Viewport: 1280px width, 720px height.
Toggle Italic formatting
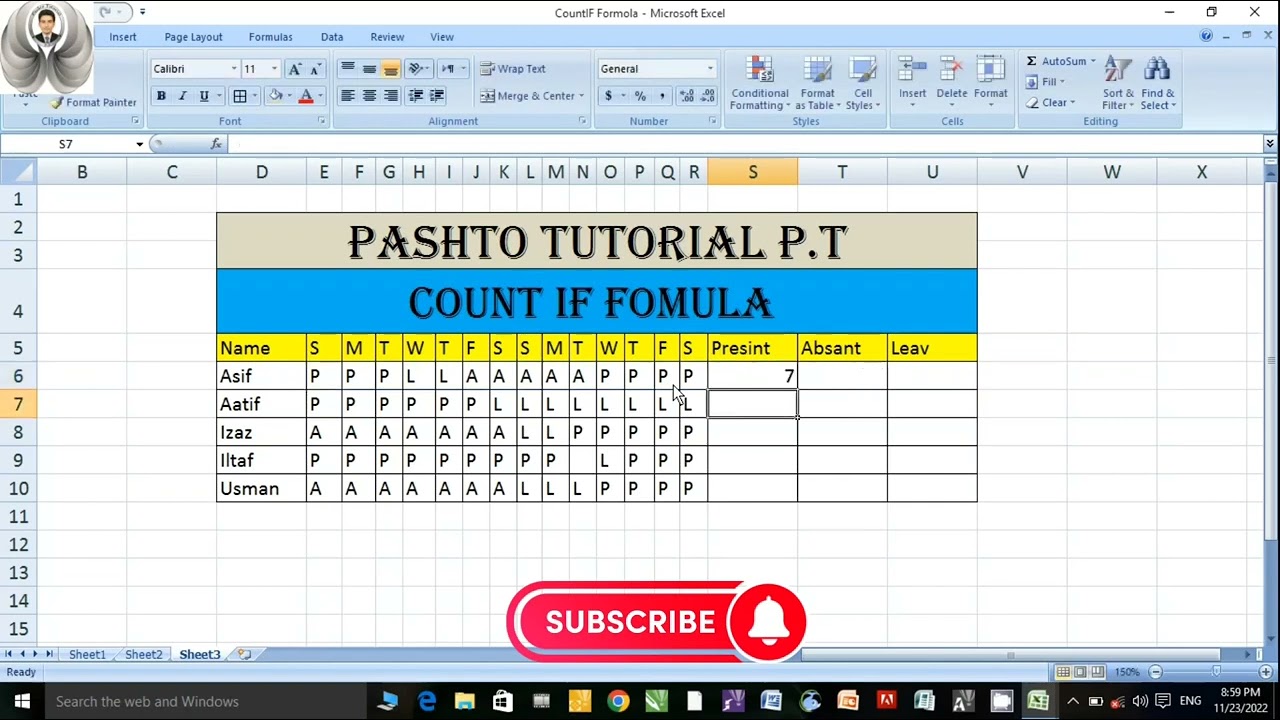pos(182,96)
